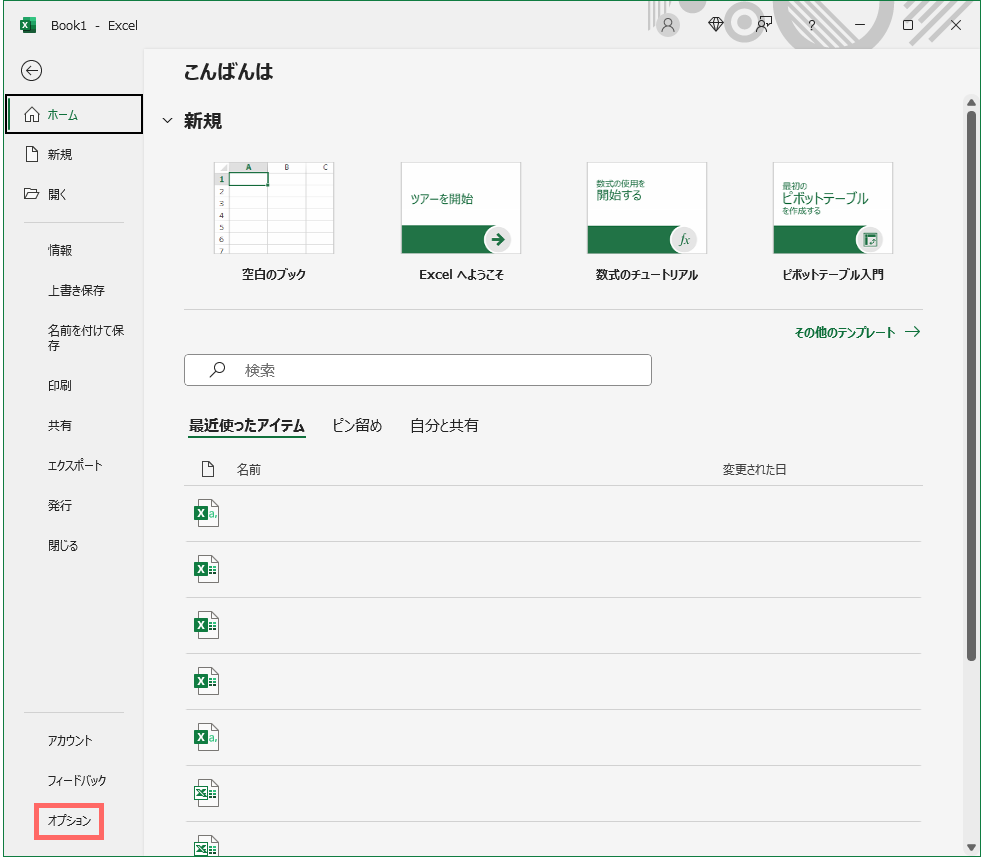Viewport: 984px width, 857px height.
Task: Sort recent files by 名前
Action: (x=248, y=468)
